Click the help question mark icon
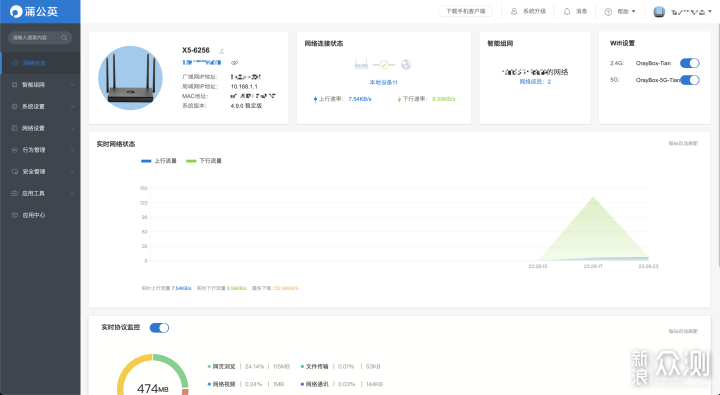 pos(608,12)
